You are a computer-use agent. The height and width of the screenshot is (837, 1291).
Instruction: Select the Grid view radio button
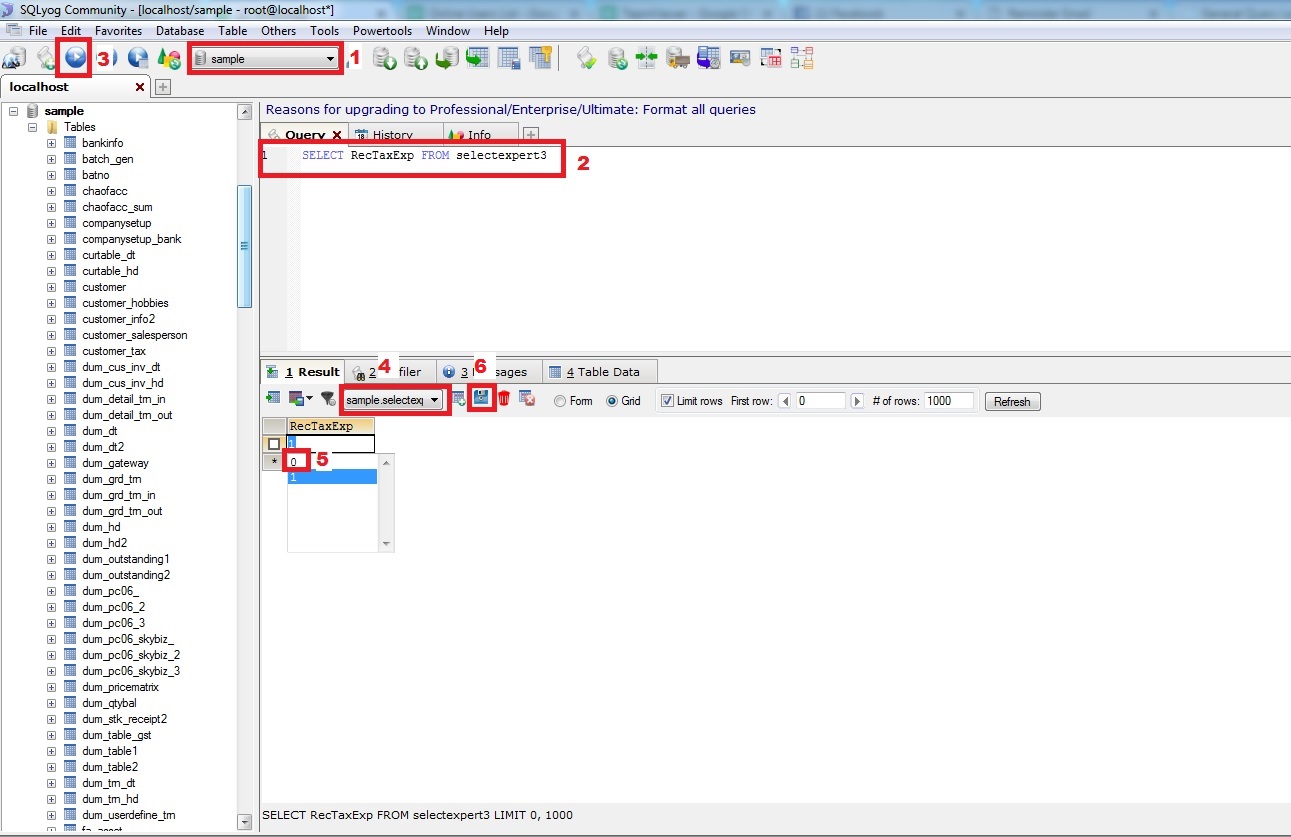pyautogui.click(x=611, y=401)
